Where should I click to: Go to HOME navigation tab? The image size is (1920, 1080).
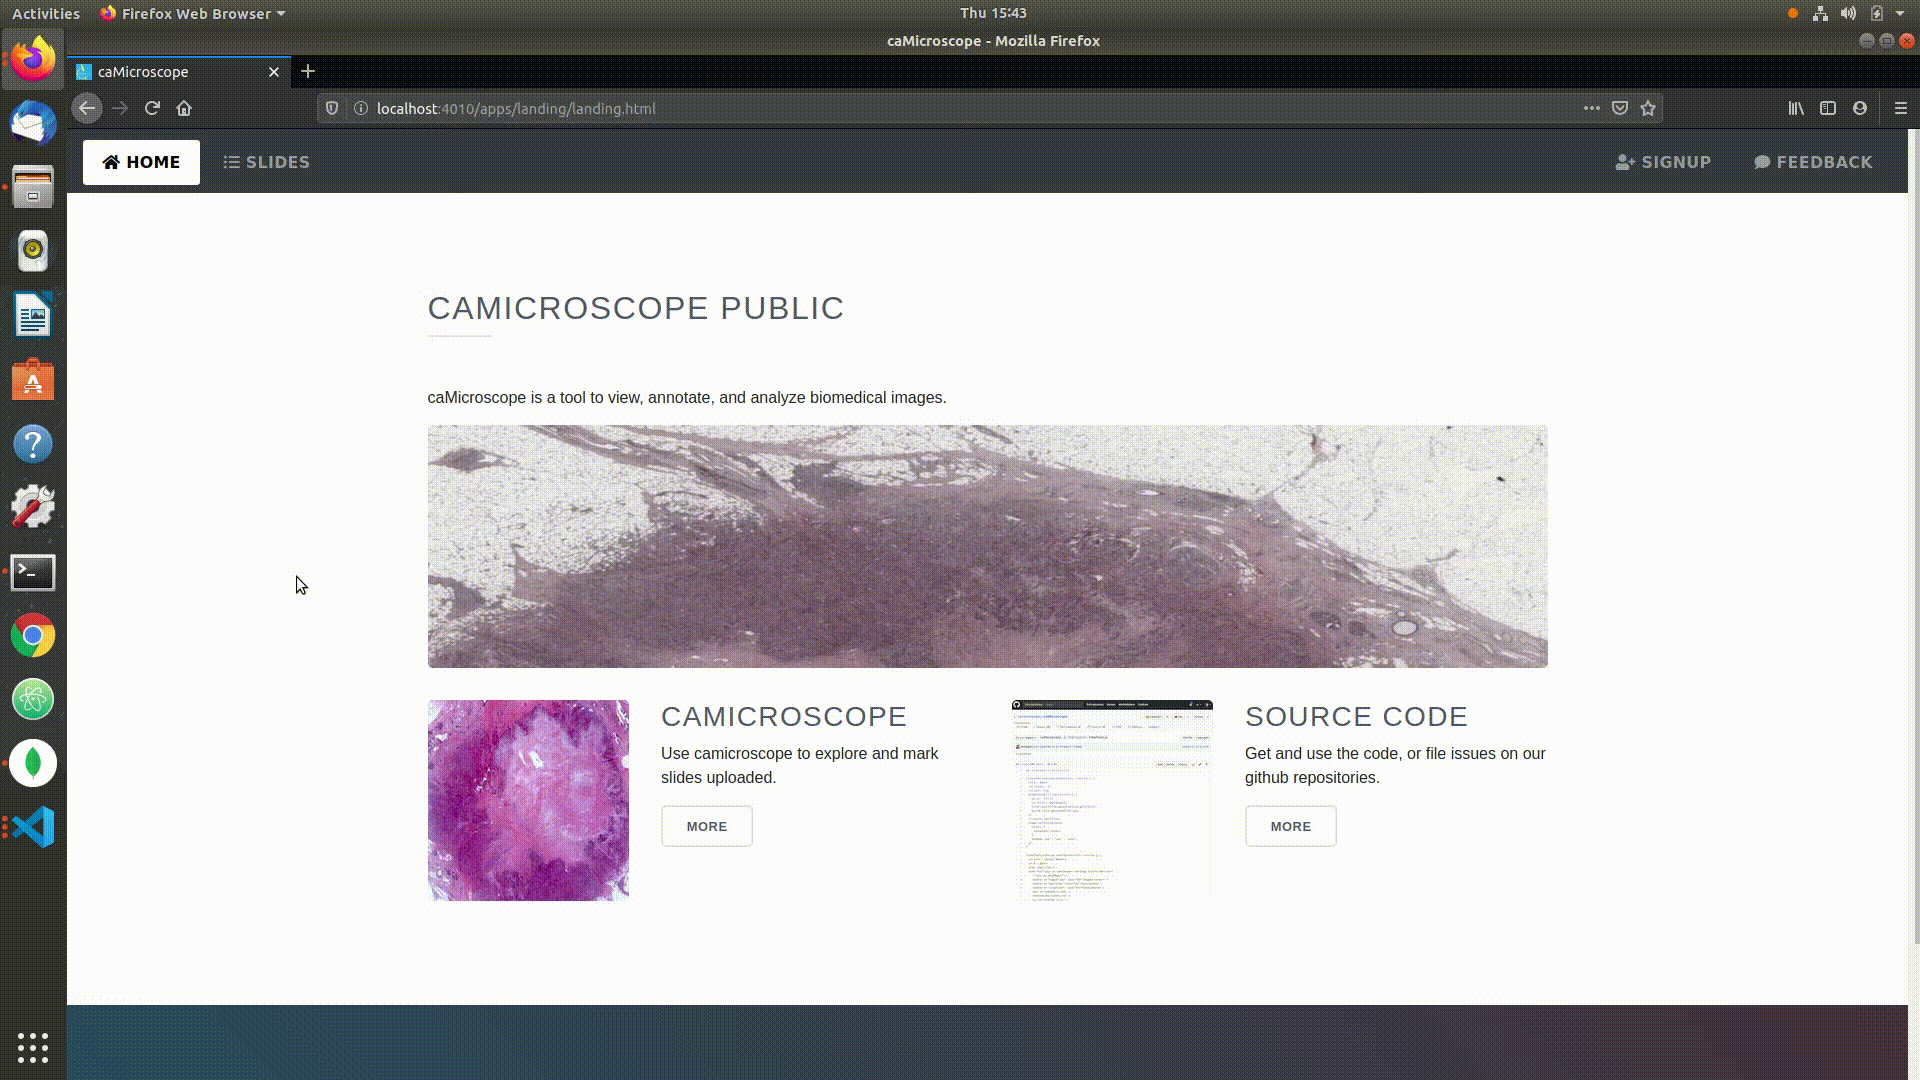click(x=141, y=162)
